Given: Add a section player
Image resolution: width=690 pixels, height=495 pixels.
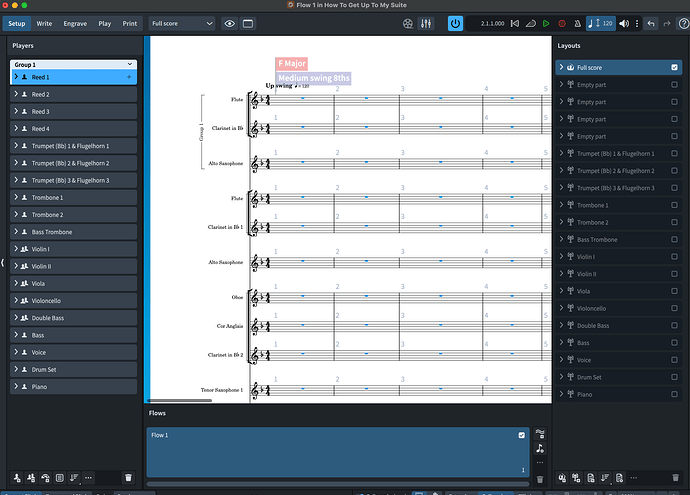Looking at the screenshot, I should pyautogui.click(x=31, y=477).
